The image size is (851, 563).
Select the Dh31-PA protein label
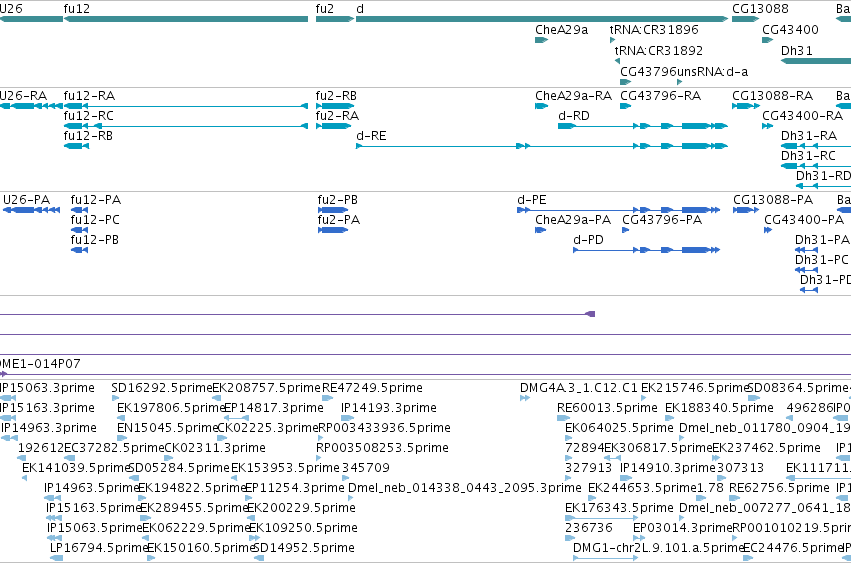822,240
